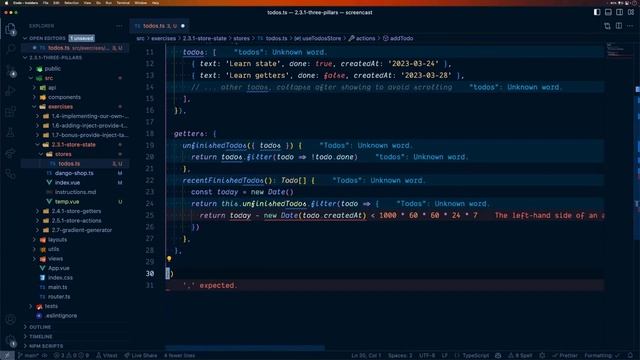Open the Run and Debug view
640x360 pixels.
[x=11, y=91]
